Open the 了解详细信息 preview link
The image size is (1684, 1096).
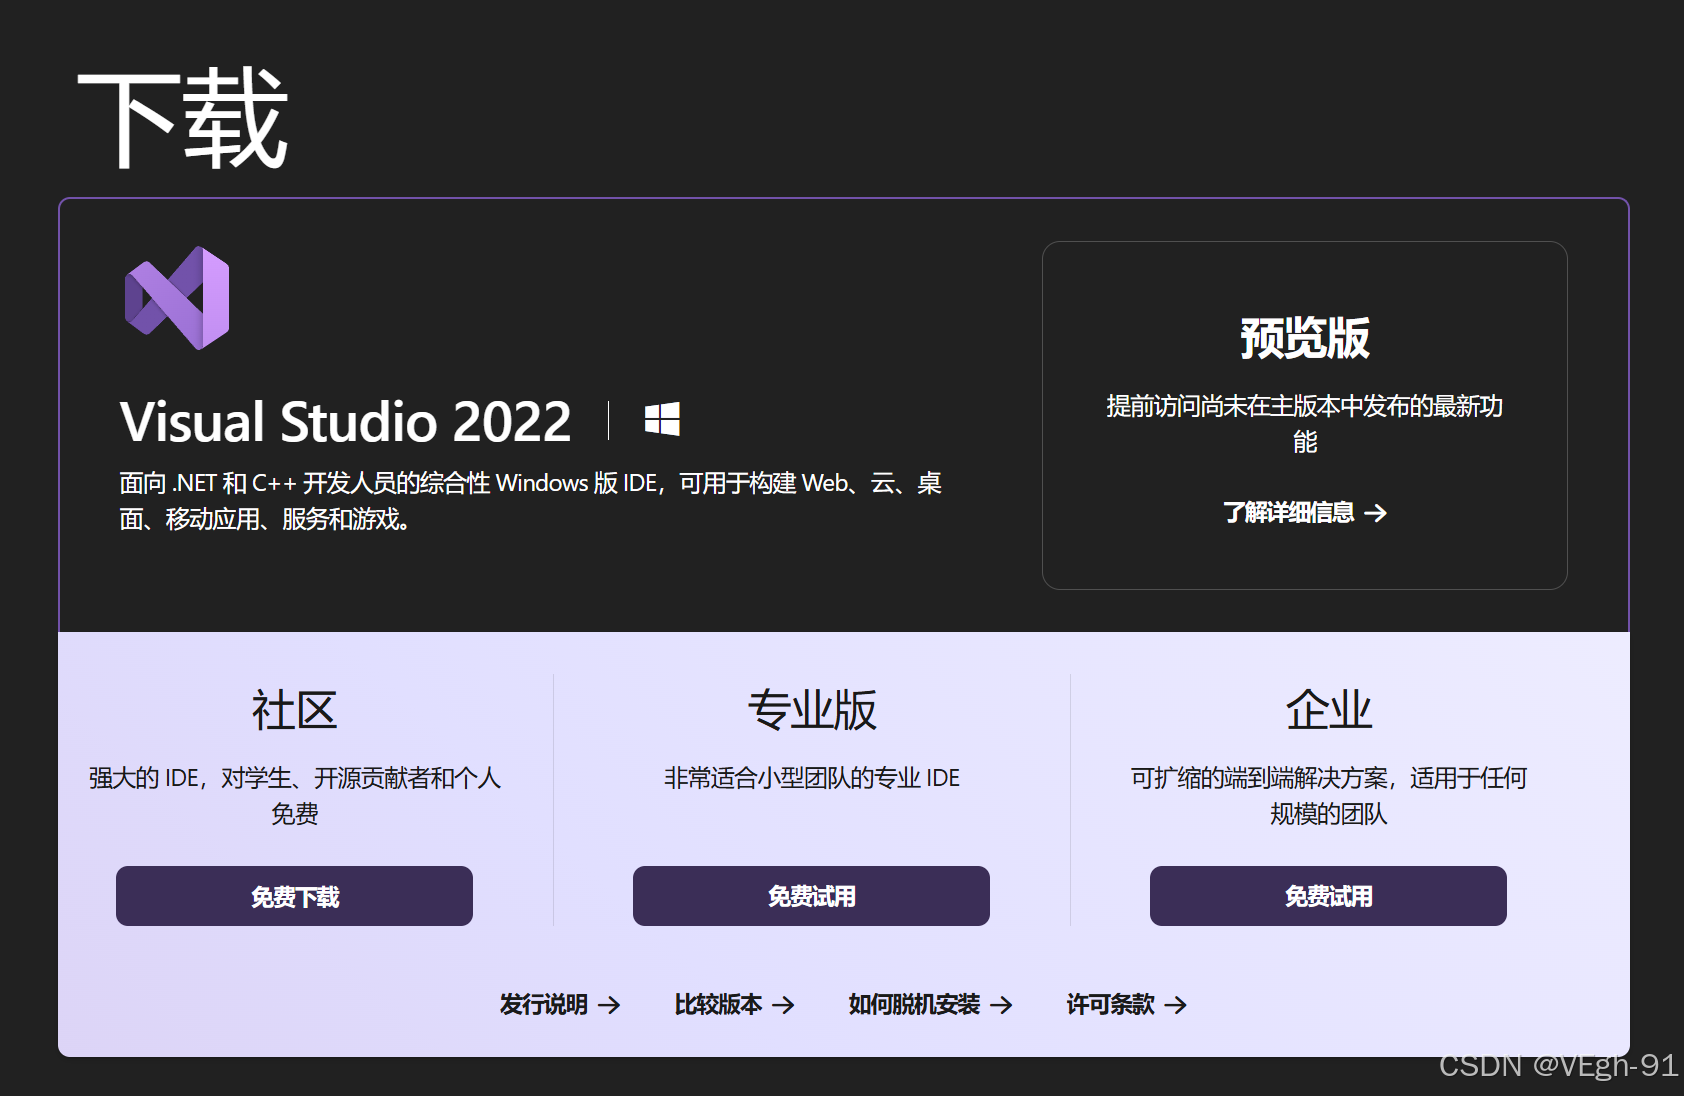click(x=1305, y=513)
